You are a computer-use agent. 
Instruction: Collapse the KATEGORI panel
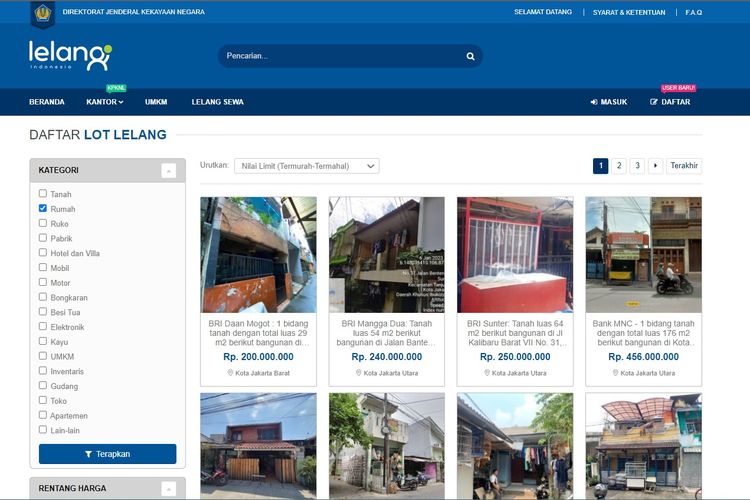pos(168,170)
